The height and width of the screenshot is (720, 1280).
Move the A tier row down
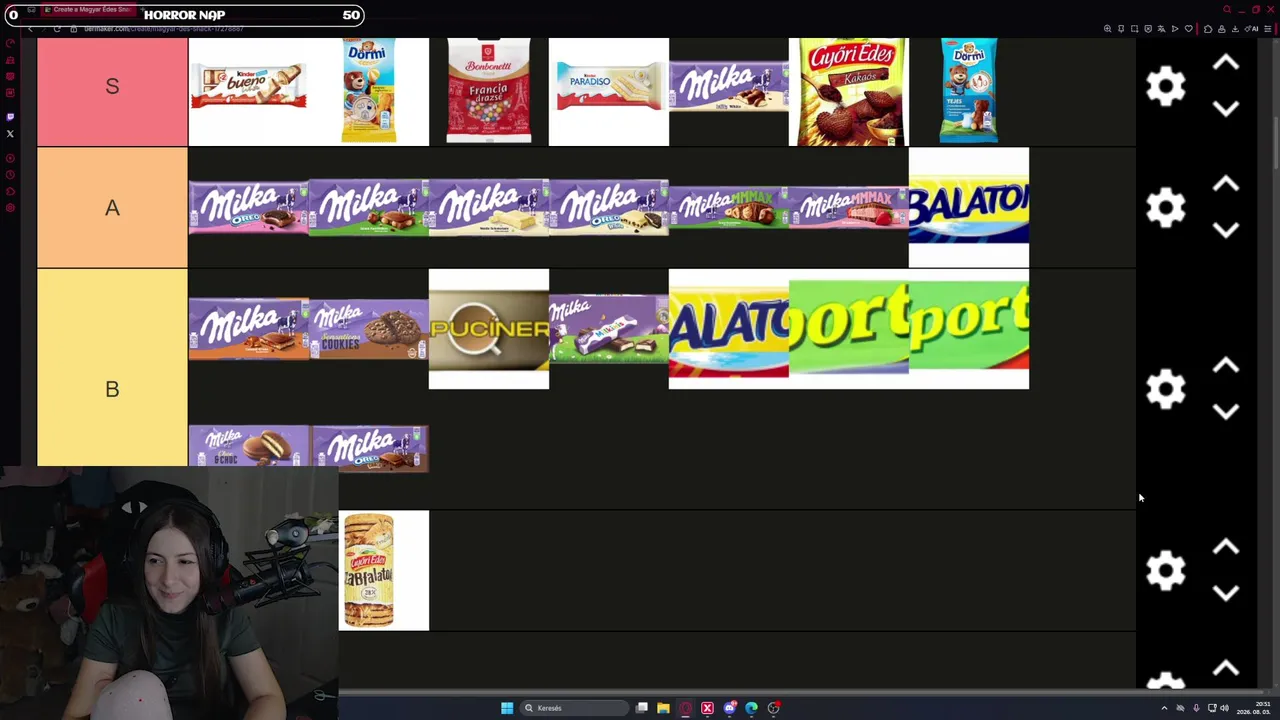coord(1226,230)
